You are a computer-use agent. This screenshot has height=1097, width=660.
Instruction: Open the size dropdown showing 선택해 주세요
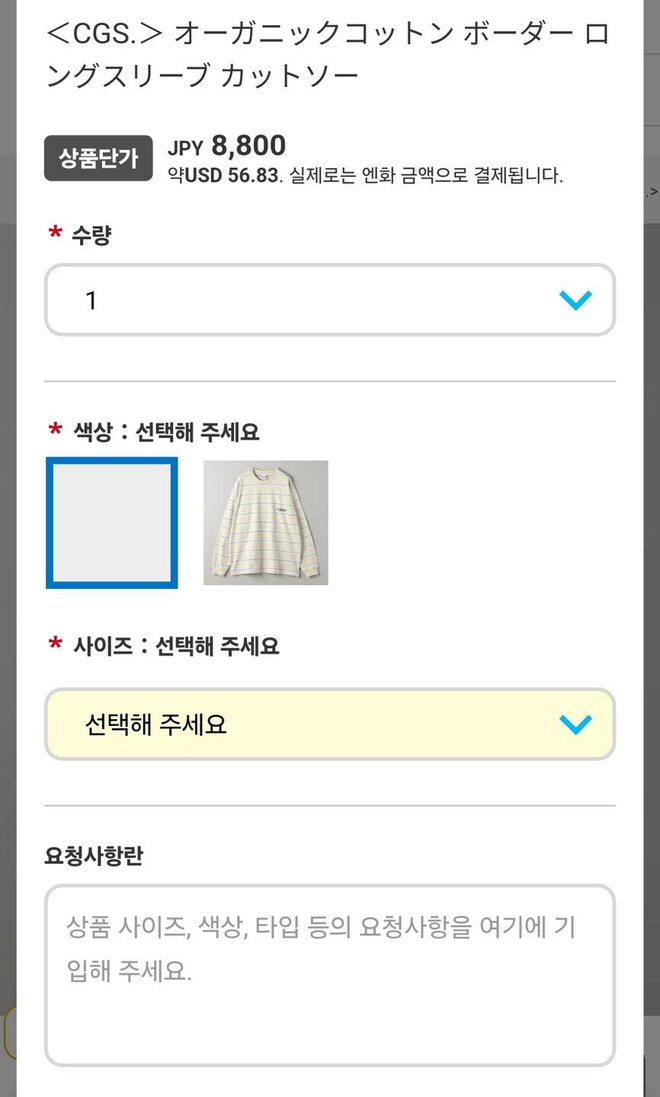coord(329,724)
